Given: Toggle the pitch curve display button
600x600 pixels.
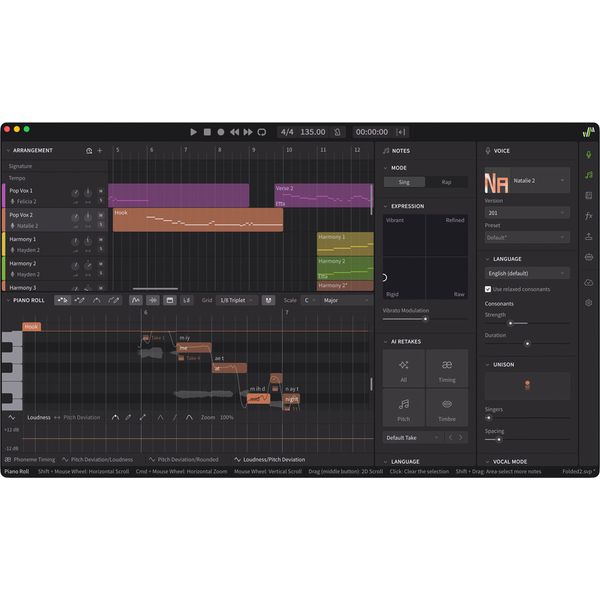Looking at the screenshot, I should pyautogui.click(x=136, y=300).
